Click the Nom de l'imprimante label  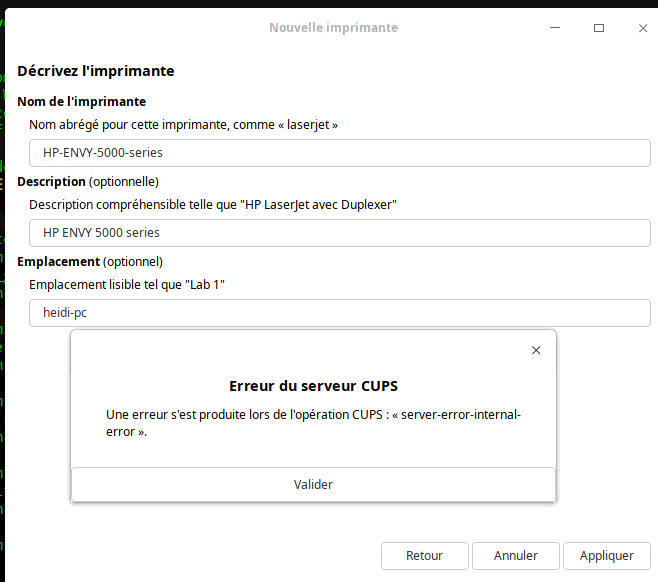point(82,102)
